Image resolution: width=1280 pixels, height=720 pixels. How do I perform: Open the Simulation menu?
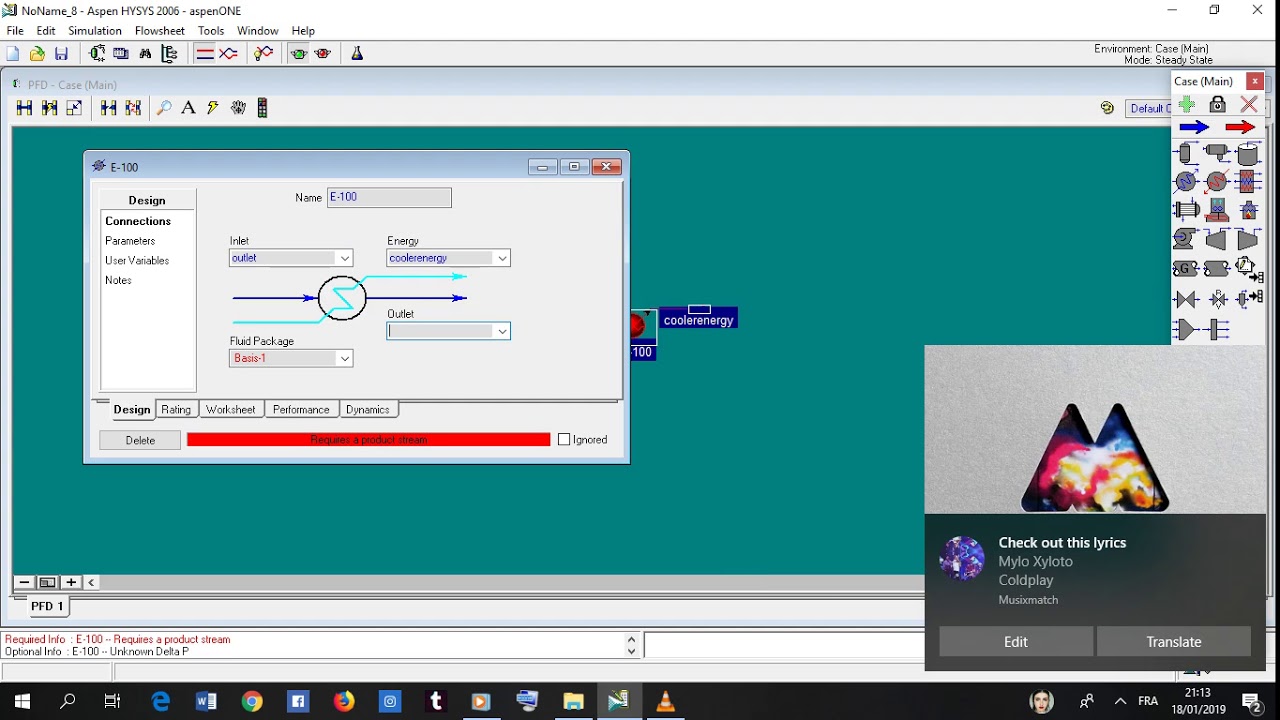[95, 31]
